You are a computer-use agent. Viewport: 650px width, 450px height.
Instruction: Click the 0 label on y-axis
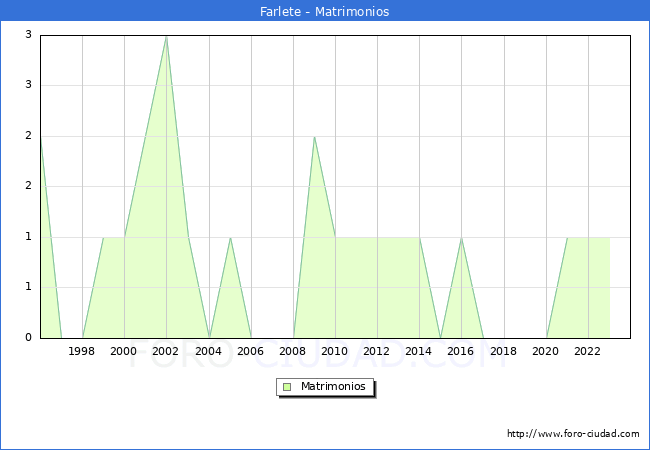(x=29, y=338)
